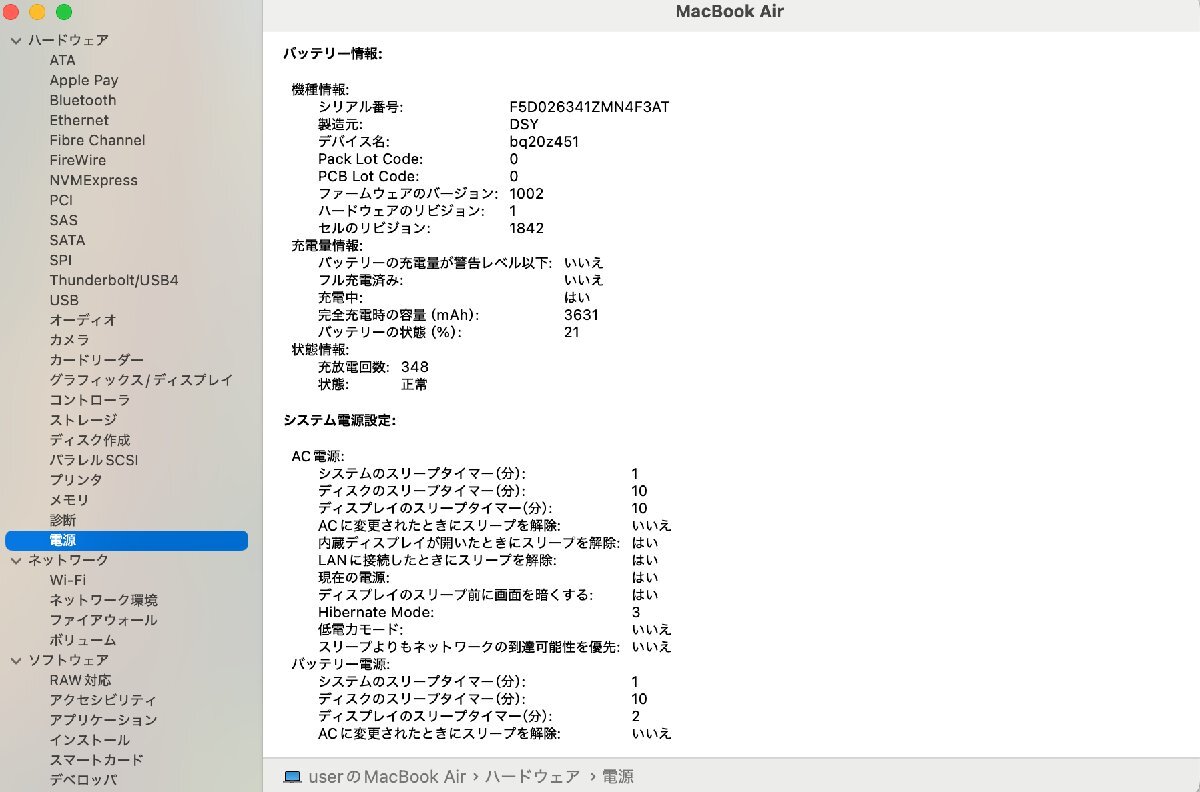Open the ファイアウォール network section
This screenshot has width=1200, height=792.
pyautogui.click(x=103, y=620)
